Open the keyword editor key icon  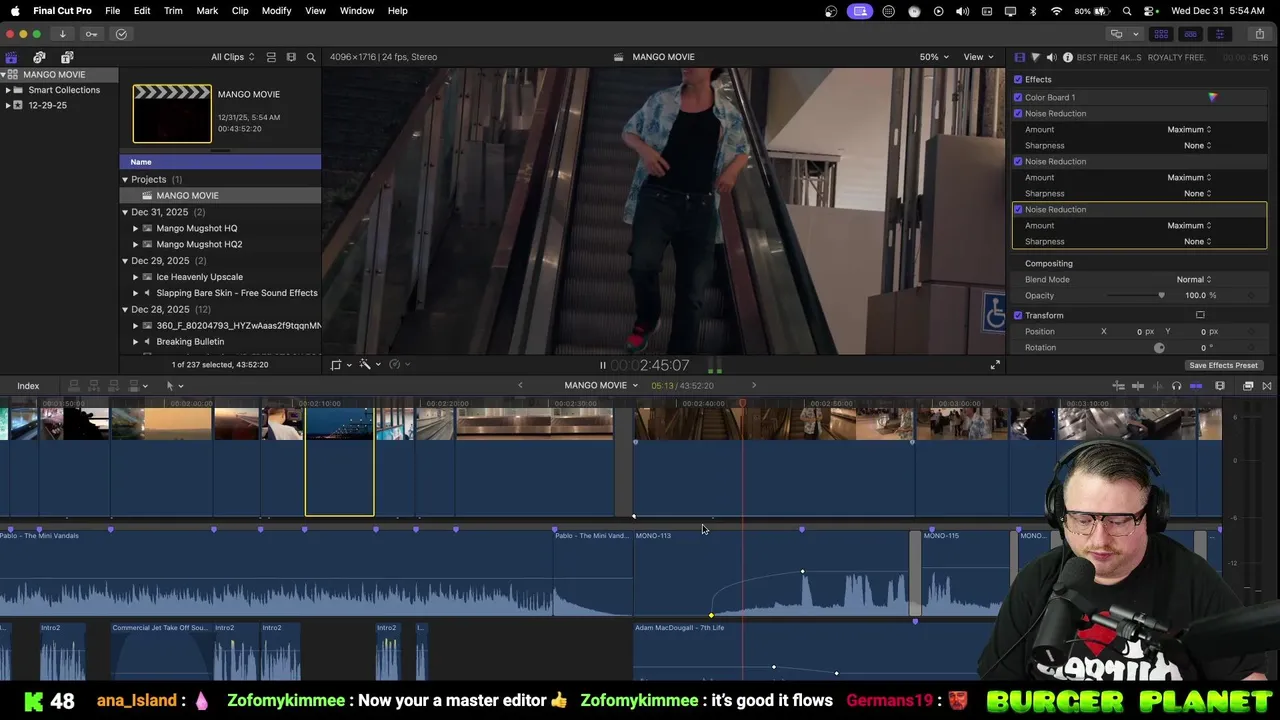pos(92,34)
